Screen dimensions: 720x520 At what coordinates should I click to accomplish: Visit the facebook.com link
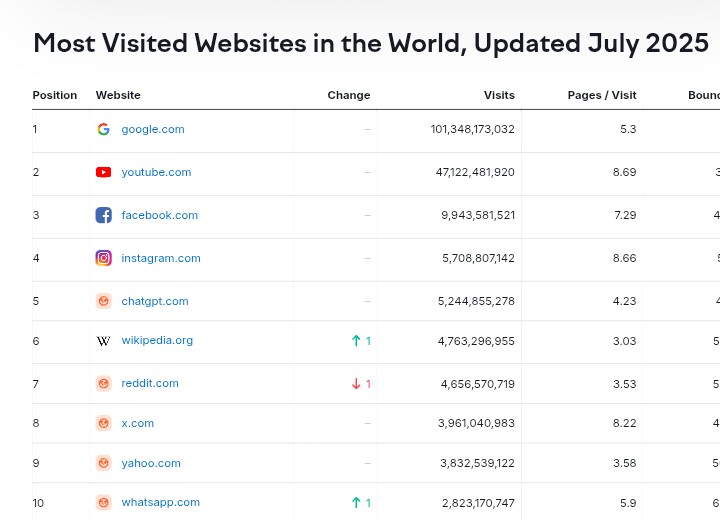[x=160, y=215]
